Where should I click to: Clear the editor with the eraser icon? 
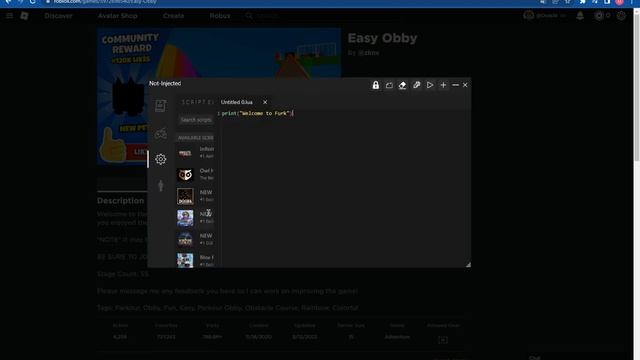[402, 85]
